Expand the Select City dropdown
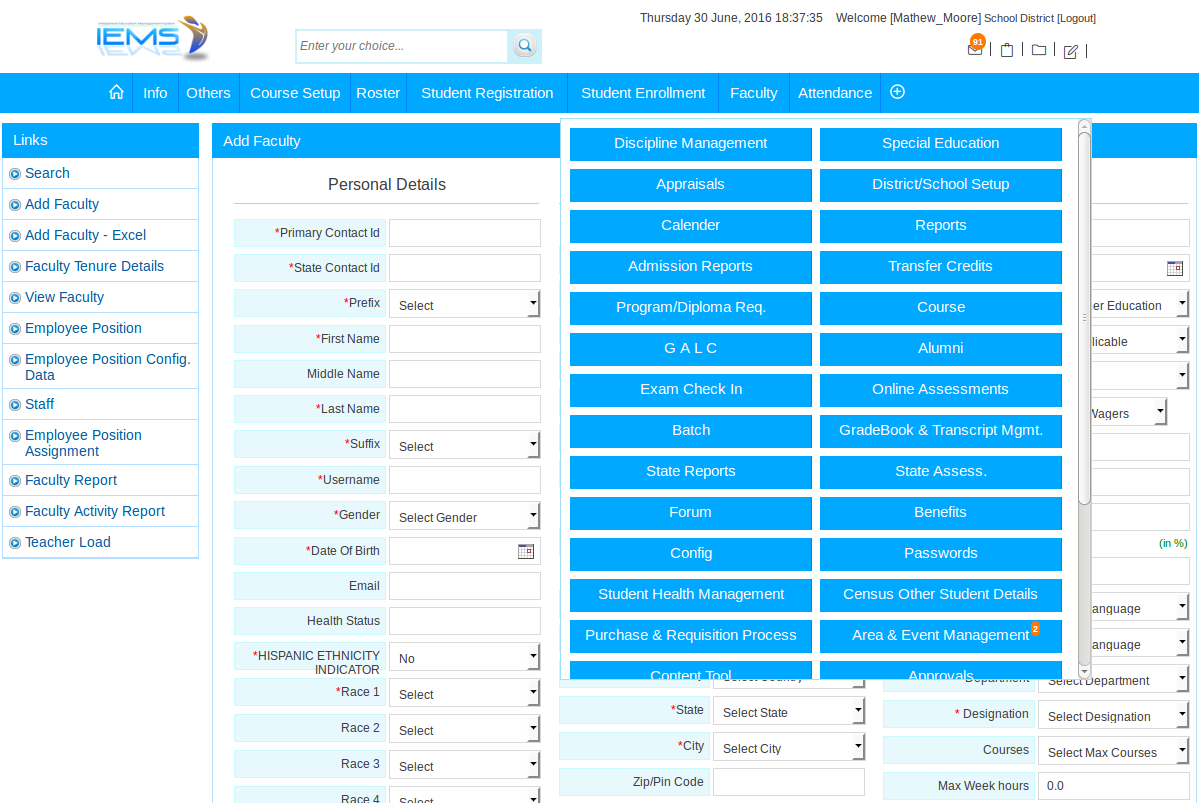Screen dimensions: 1199x803 788,747
